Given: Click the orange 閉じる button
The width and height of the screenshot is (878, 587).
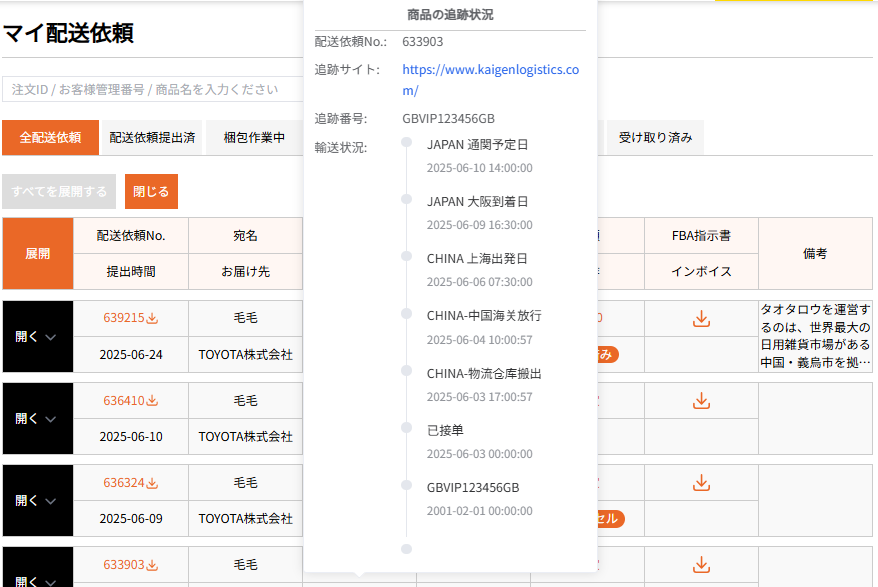Looking at the screenshot, I should (151, 192).
